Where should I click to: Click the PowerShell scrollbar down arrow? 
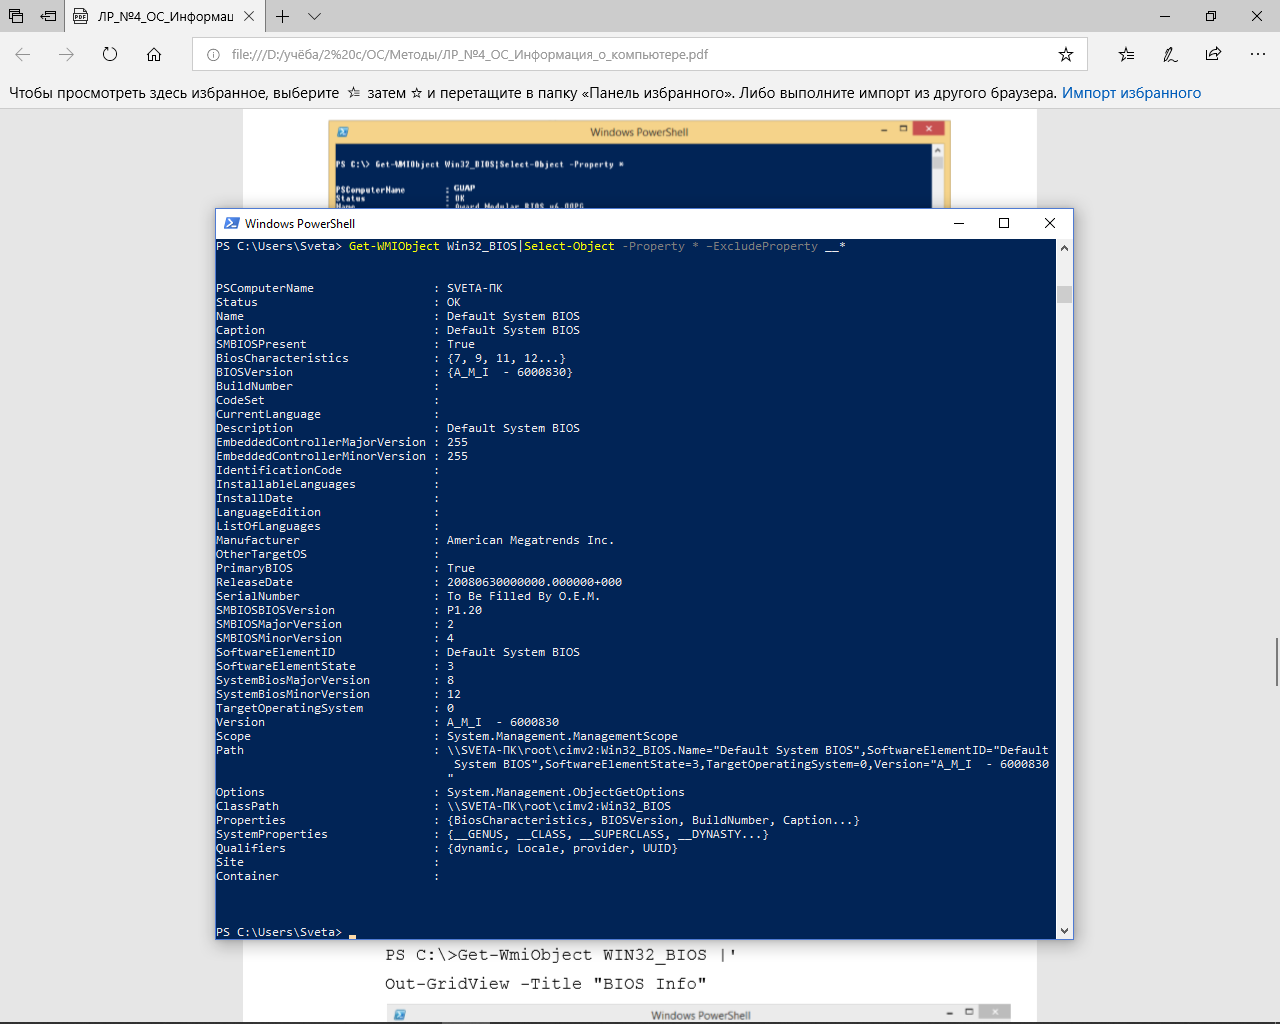click(x=1064, y=931)
